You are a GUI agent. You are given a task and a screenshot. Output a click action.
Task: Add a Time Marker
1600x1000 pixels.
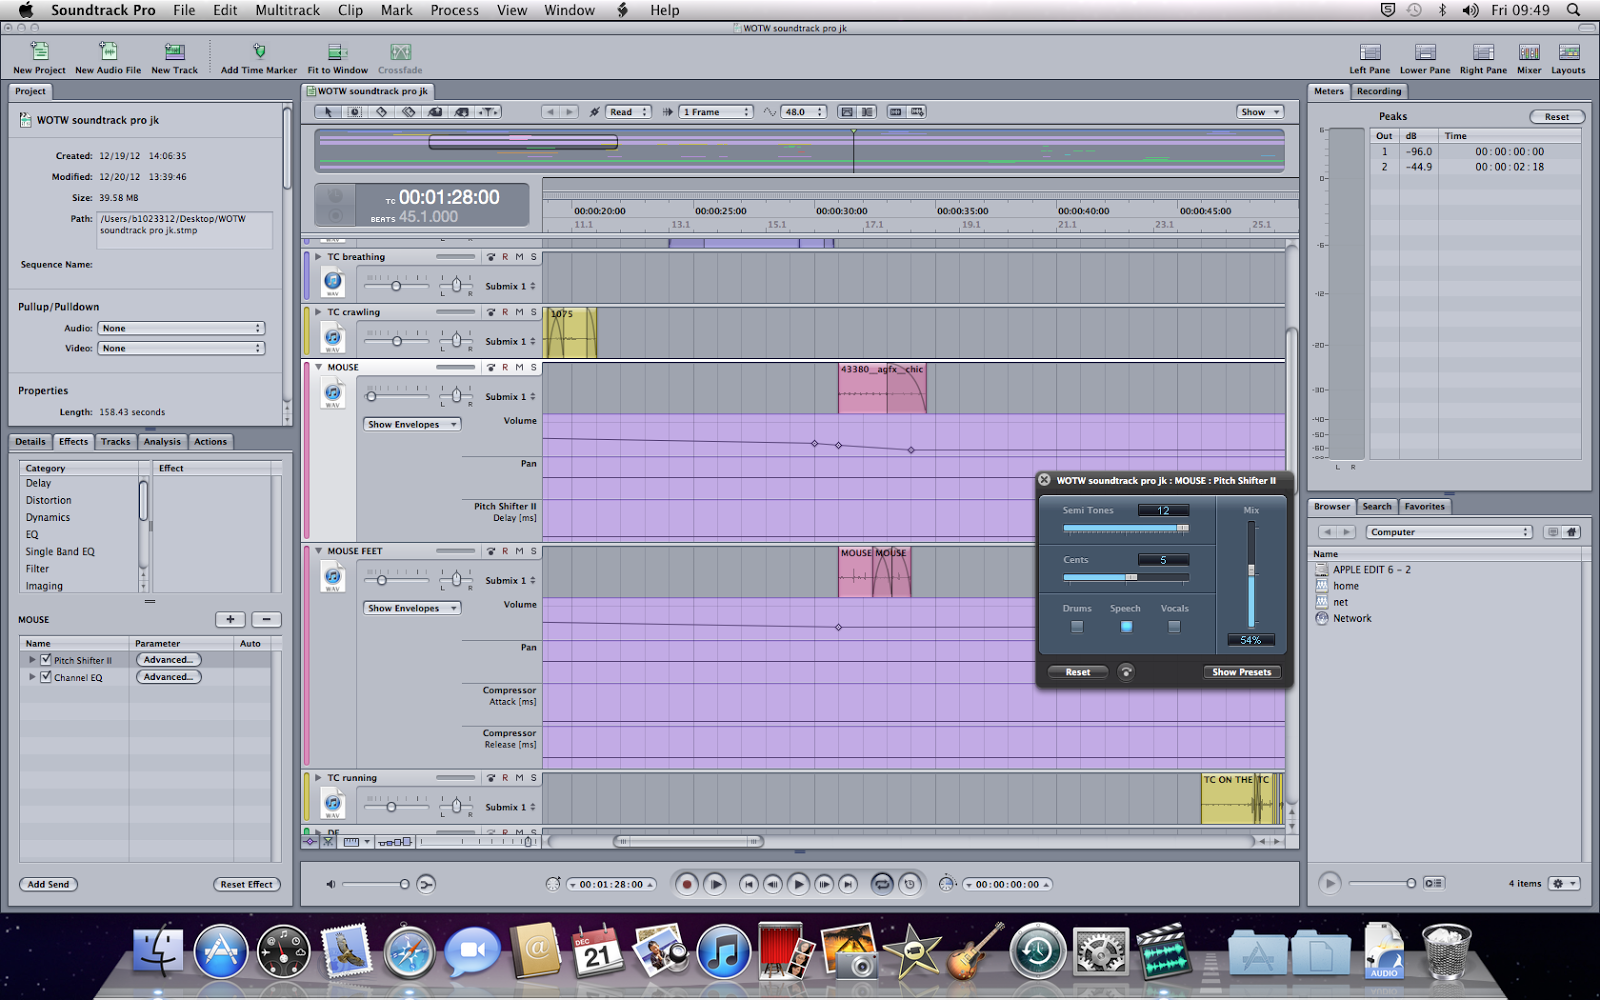(258, 57)
